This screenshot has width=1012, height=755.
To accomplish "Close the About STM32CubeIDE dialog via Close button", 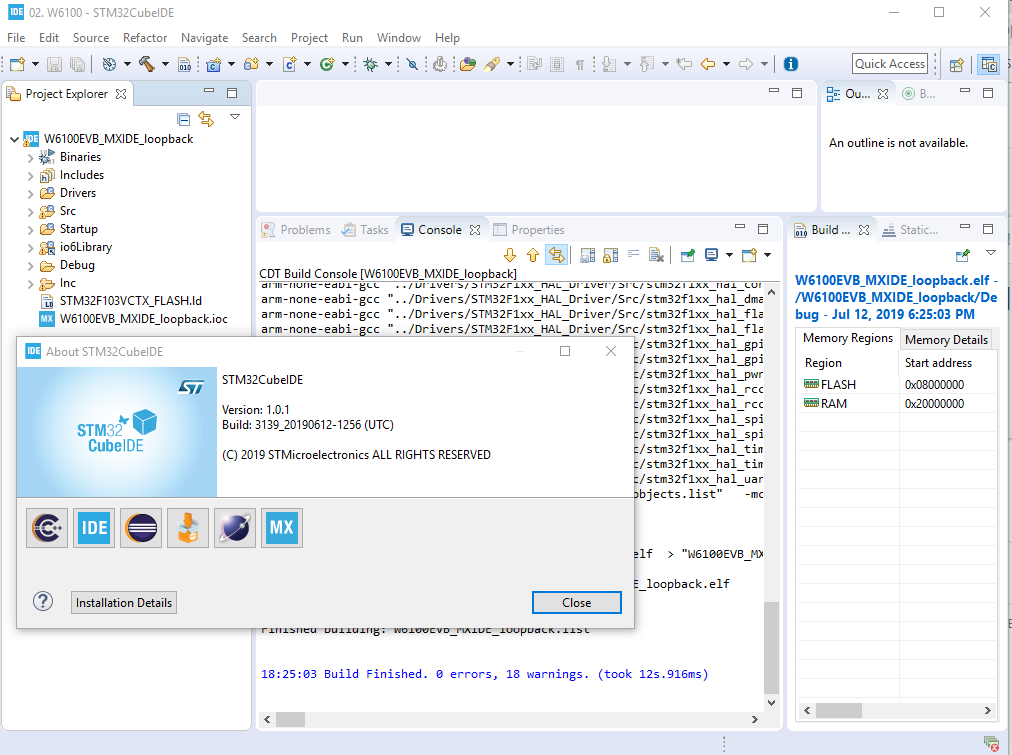I will pyautogui.click(x=576, y=603).
